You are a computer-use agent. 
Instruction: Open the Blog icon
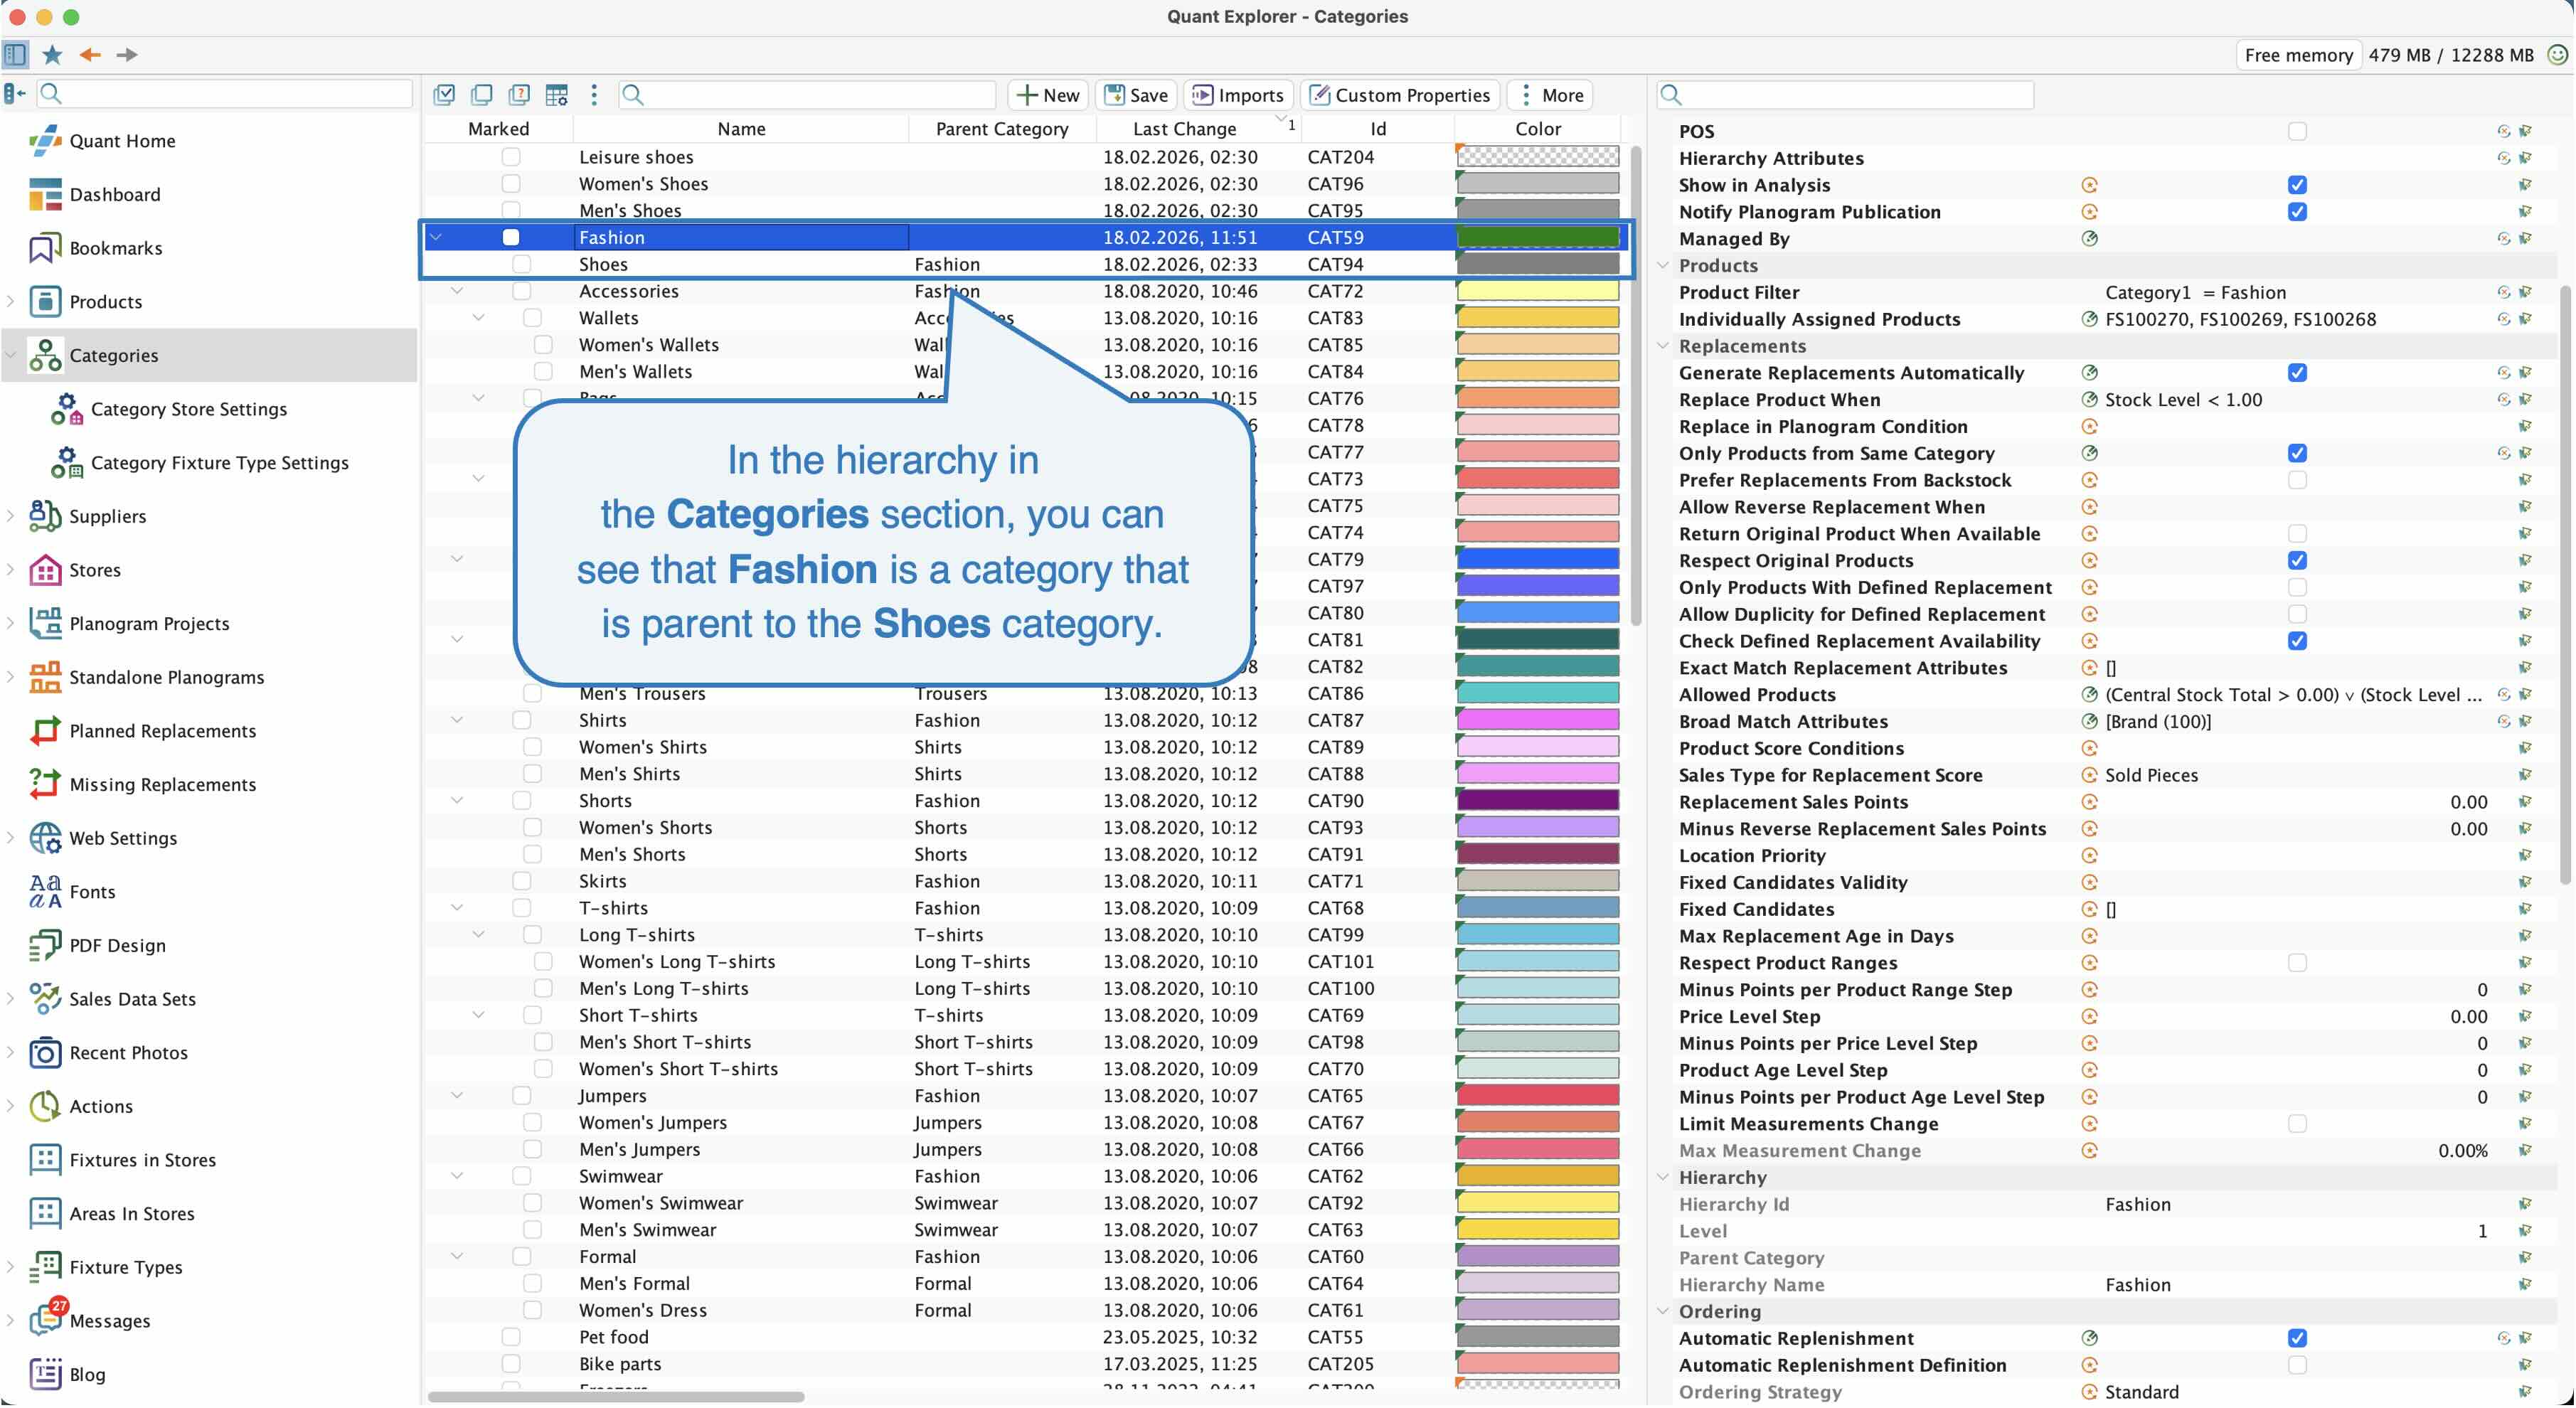click(x=45, y=1375)
